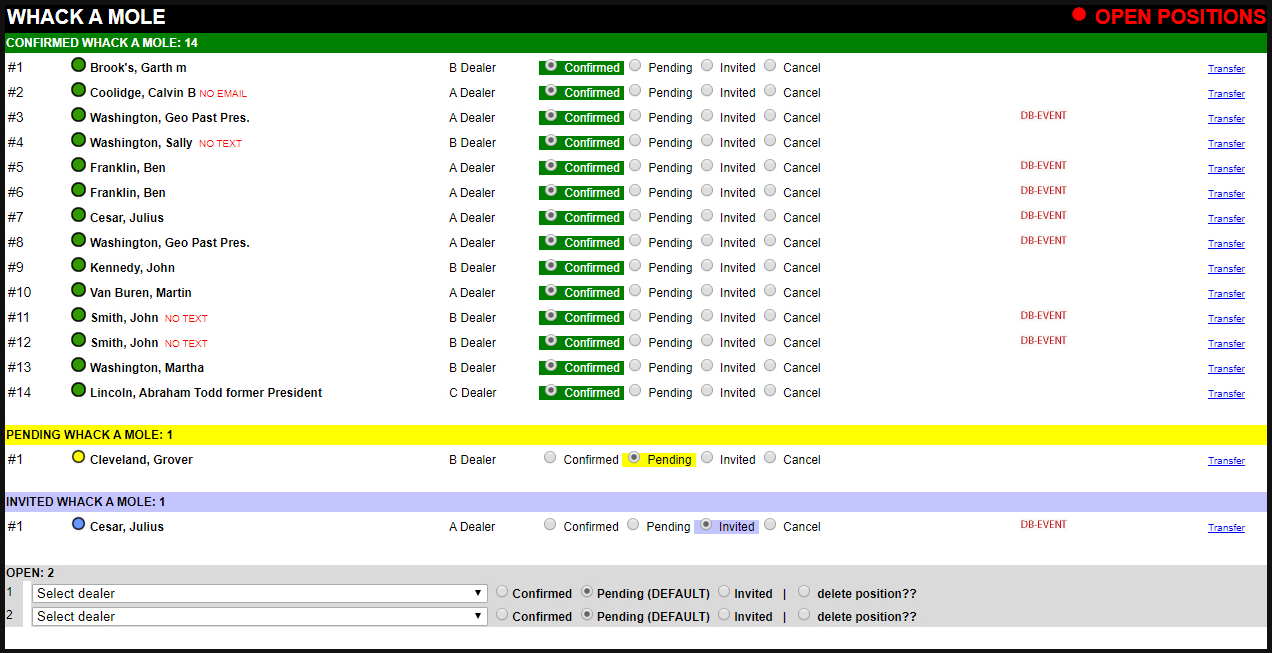Click Transfer link for Lincoln, Abraham
1272x653 pixels.
(1226, 394)
